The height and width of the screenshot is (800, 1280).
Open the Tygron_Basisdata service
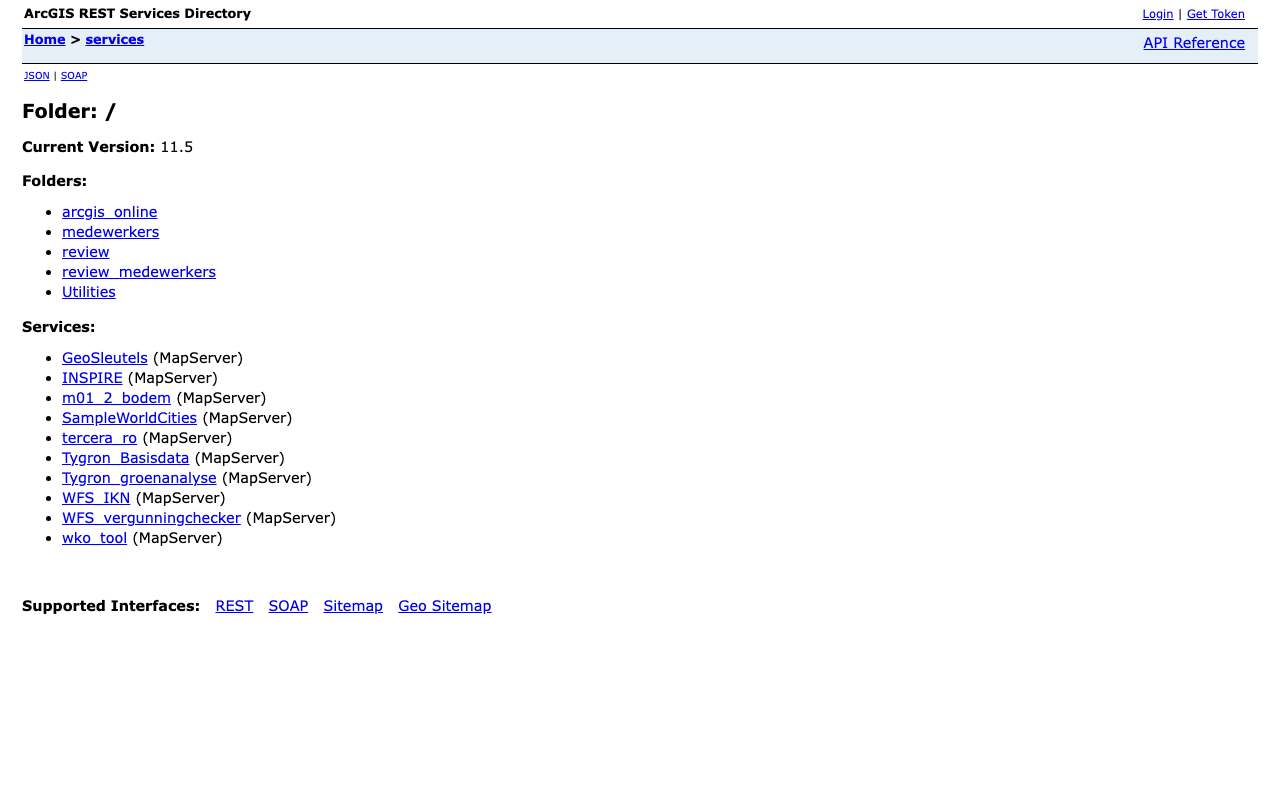(x=125, y=458)
